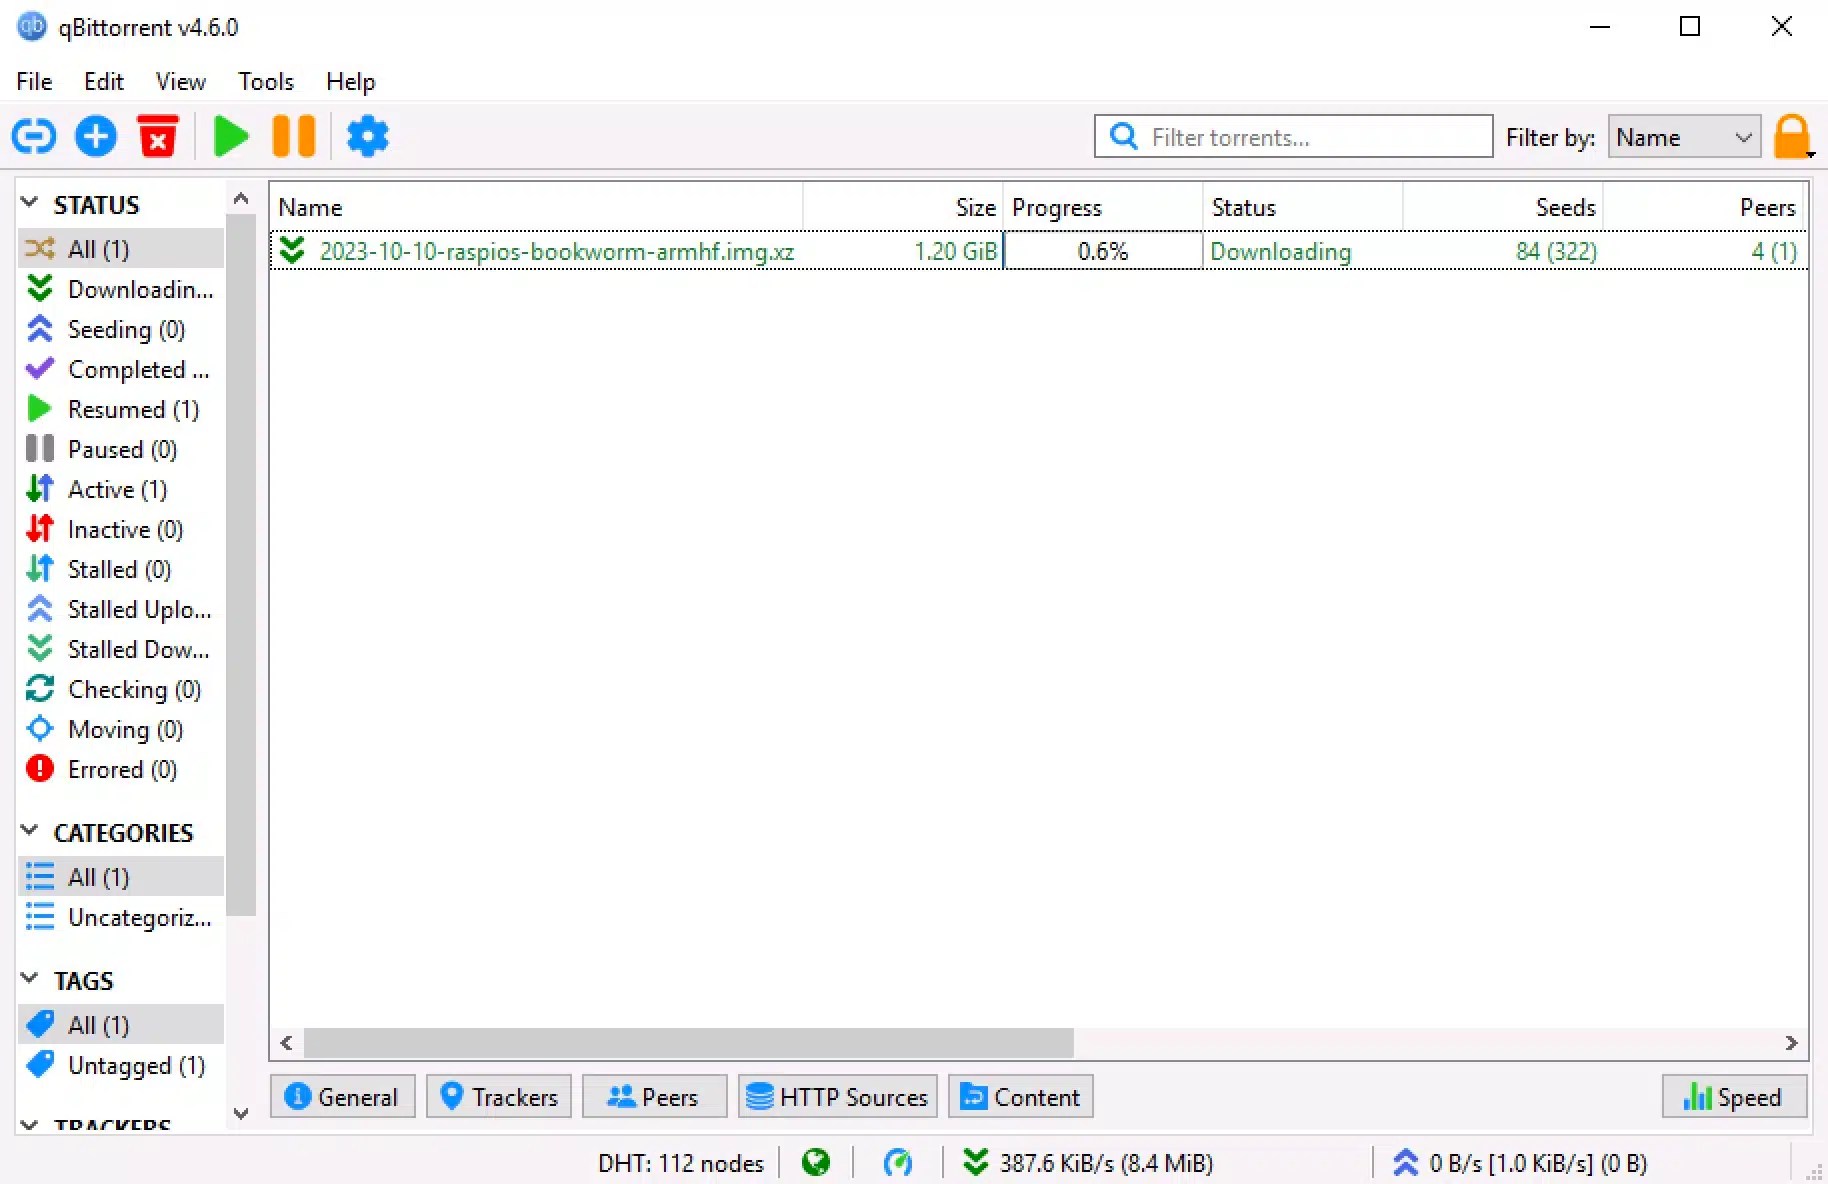
Task: Open qBittorrent Options
Action: point(367,136)
